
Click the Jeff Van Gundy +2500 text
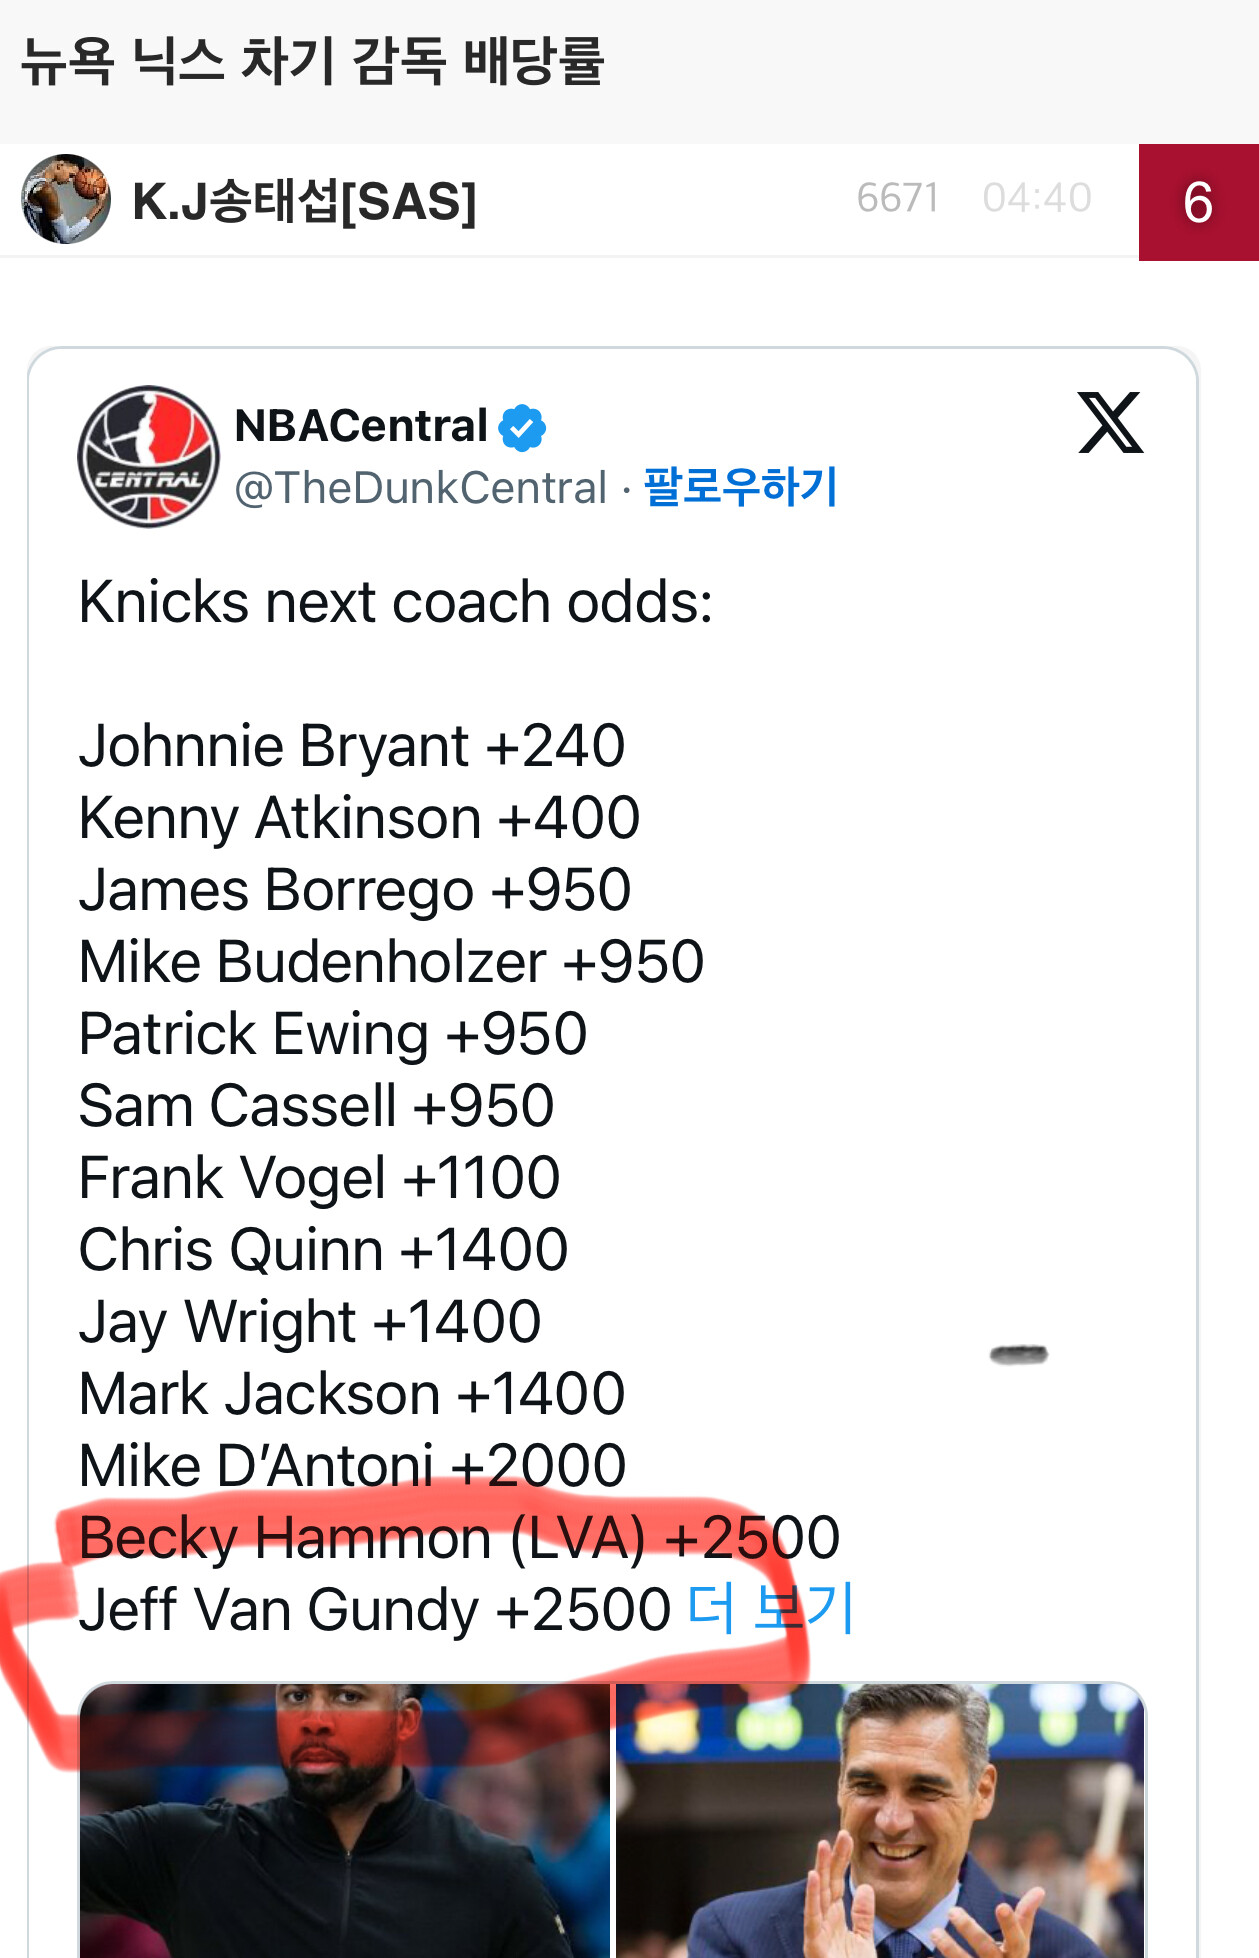pyautogui.click(x=375, y=1610)
